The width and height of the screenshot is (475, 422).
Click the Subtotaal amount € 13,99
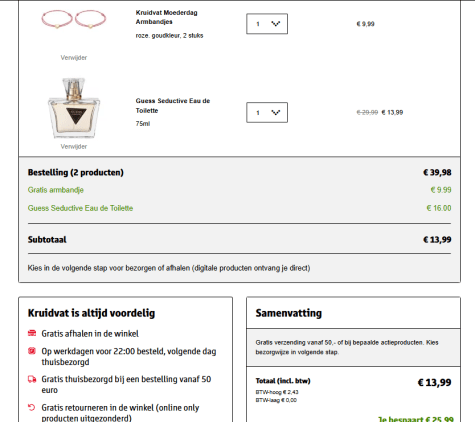437,240
